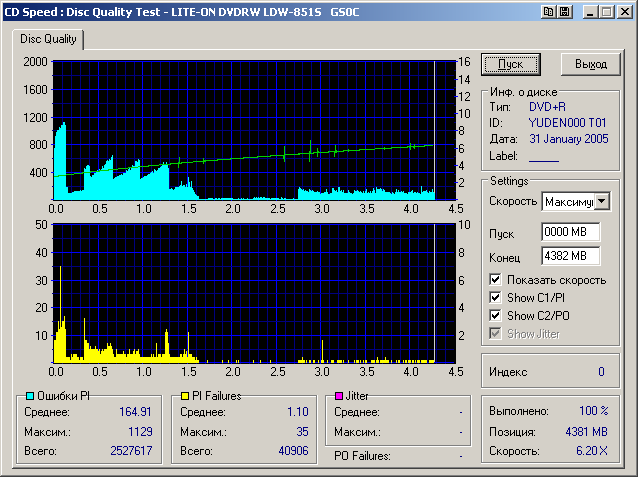Click the magenta Jitter legend square

(x=339, y=397)
